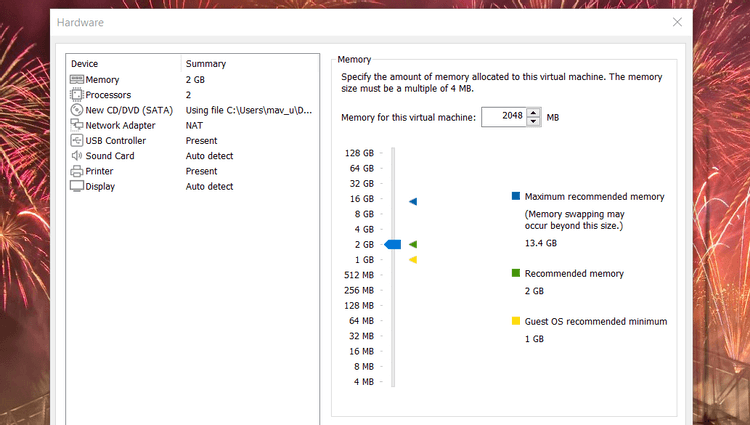Viewport: 750px width, 425px height.
Task: Click the 16 GB slider scale label
Action: point(362,199)
